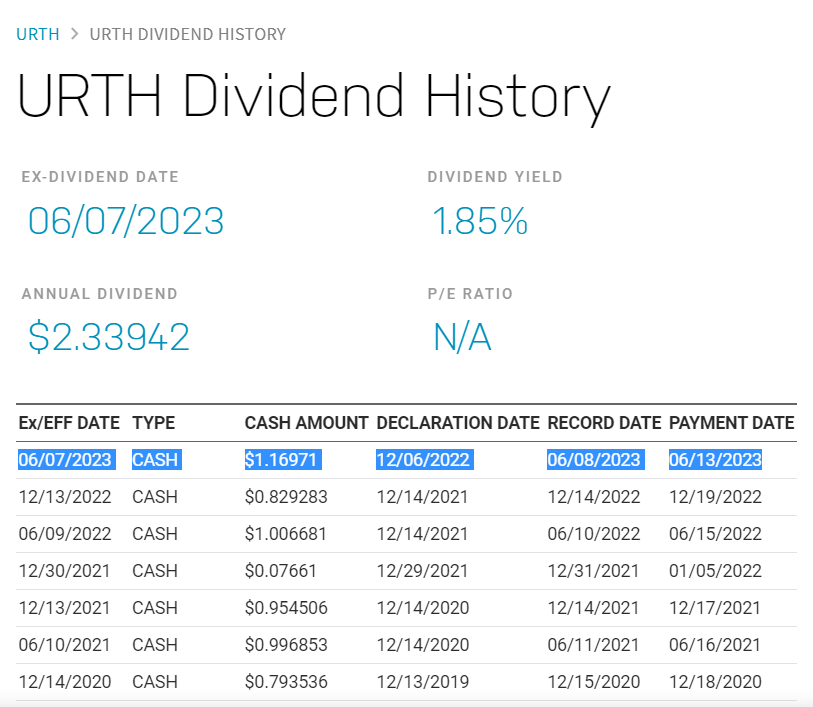This screenshot has width=813, height=707.
Task: Click the record date 12/31/2021
Action: coord(593,571)
